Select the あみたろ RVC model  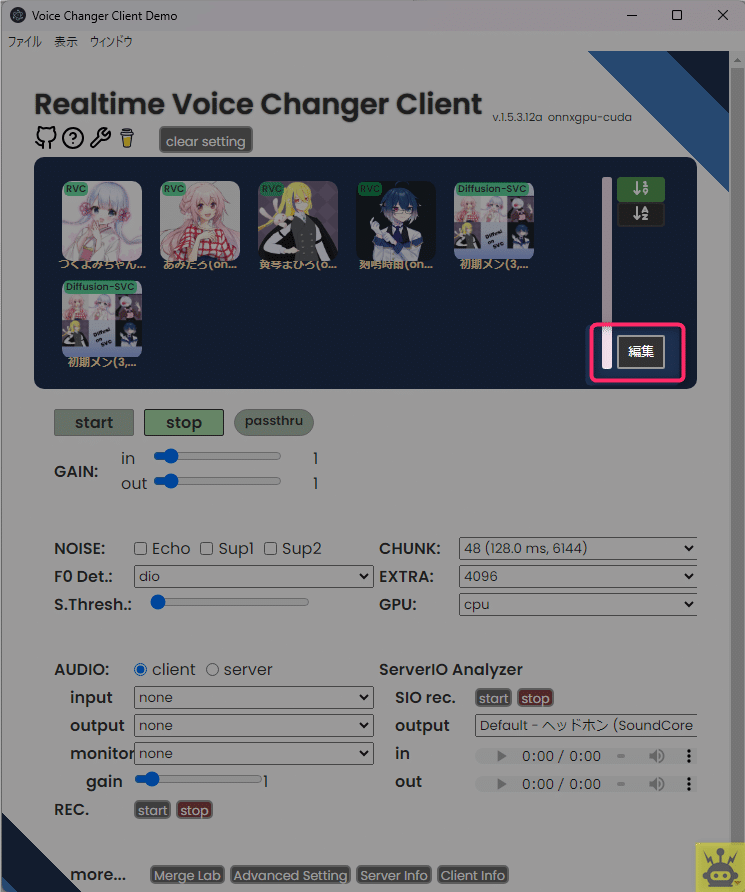200,221
